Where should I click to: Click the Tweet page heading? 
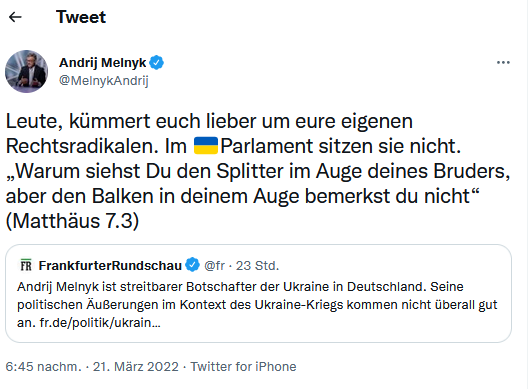point(81,17)
